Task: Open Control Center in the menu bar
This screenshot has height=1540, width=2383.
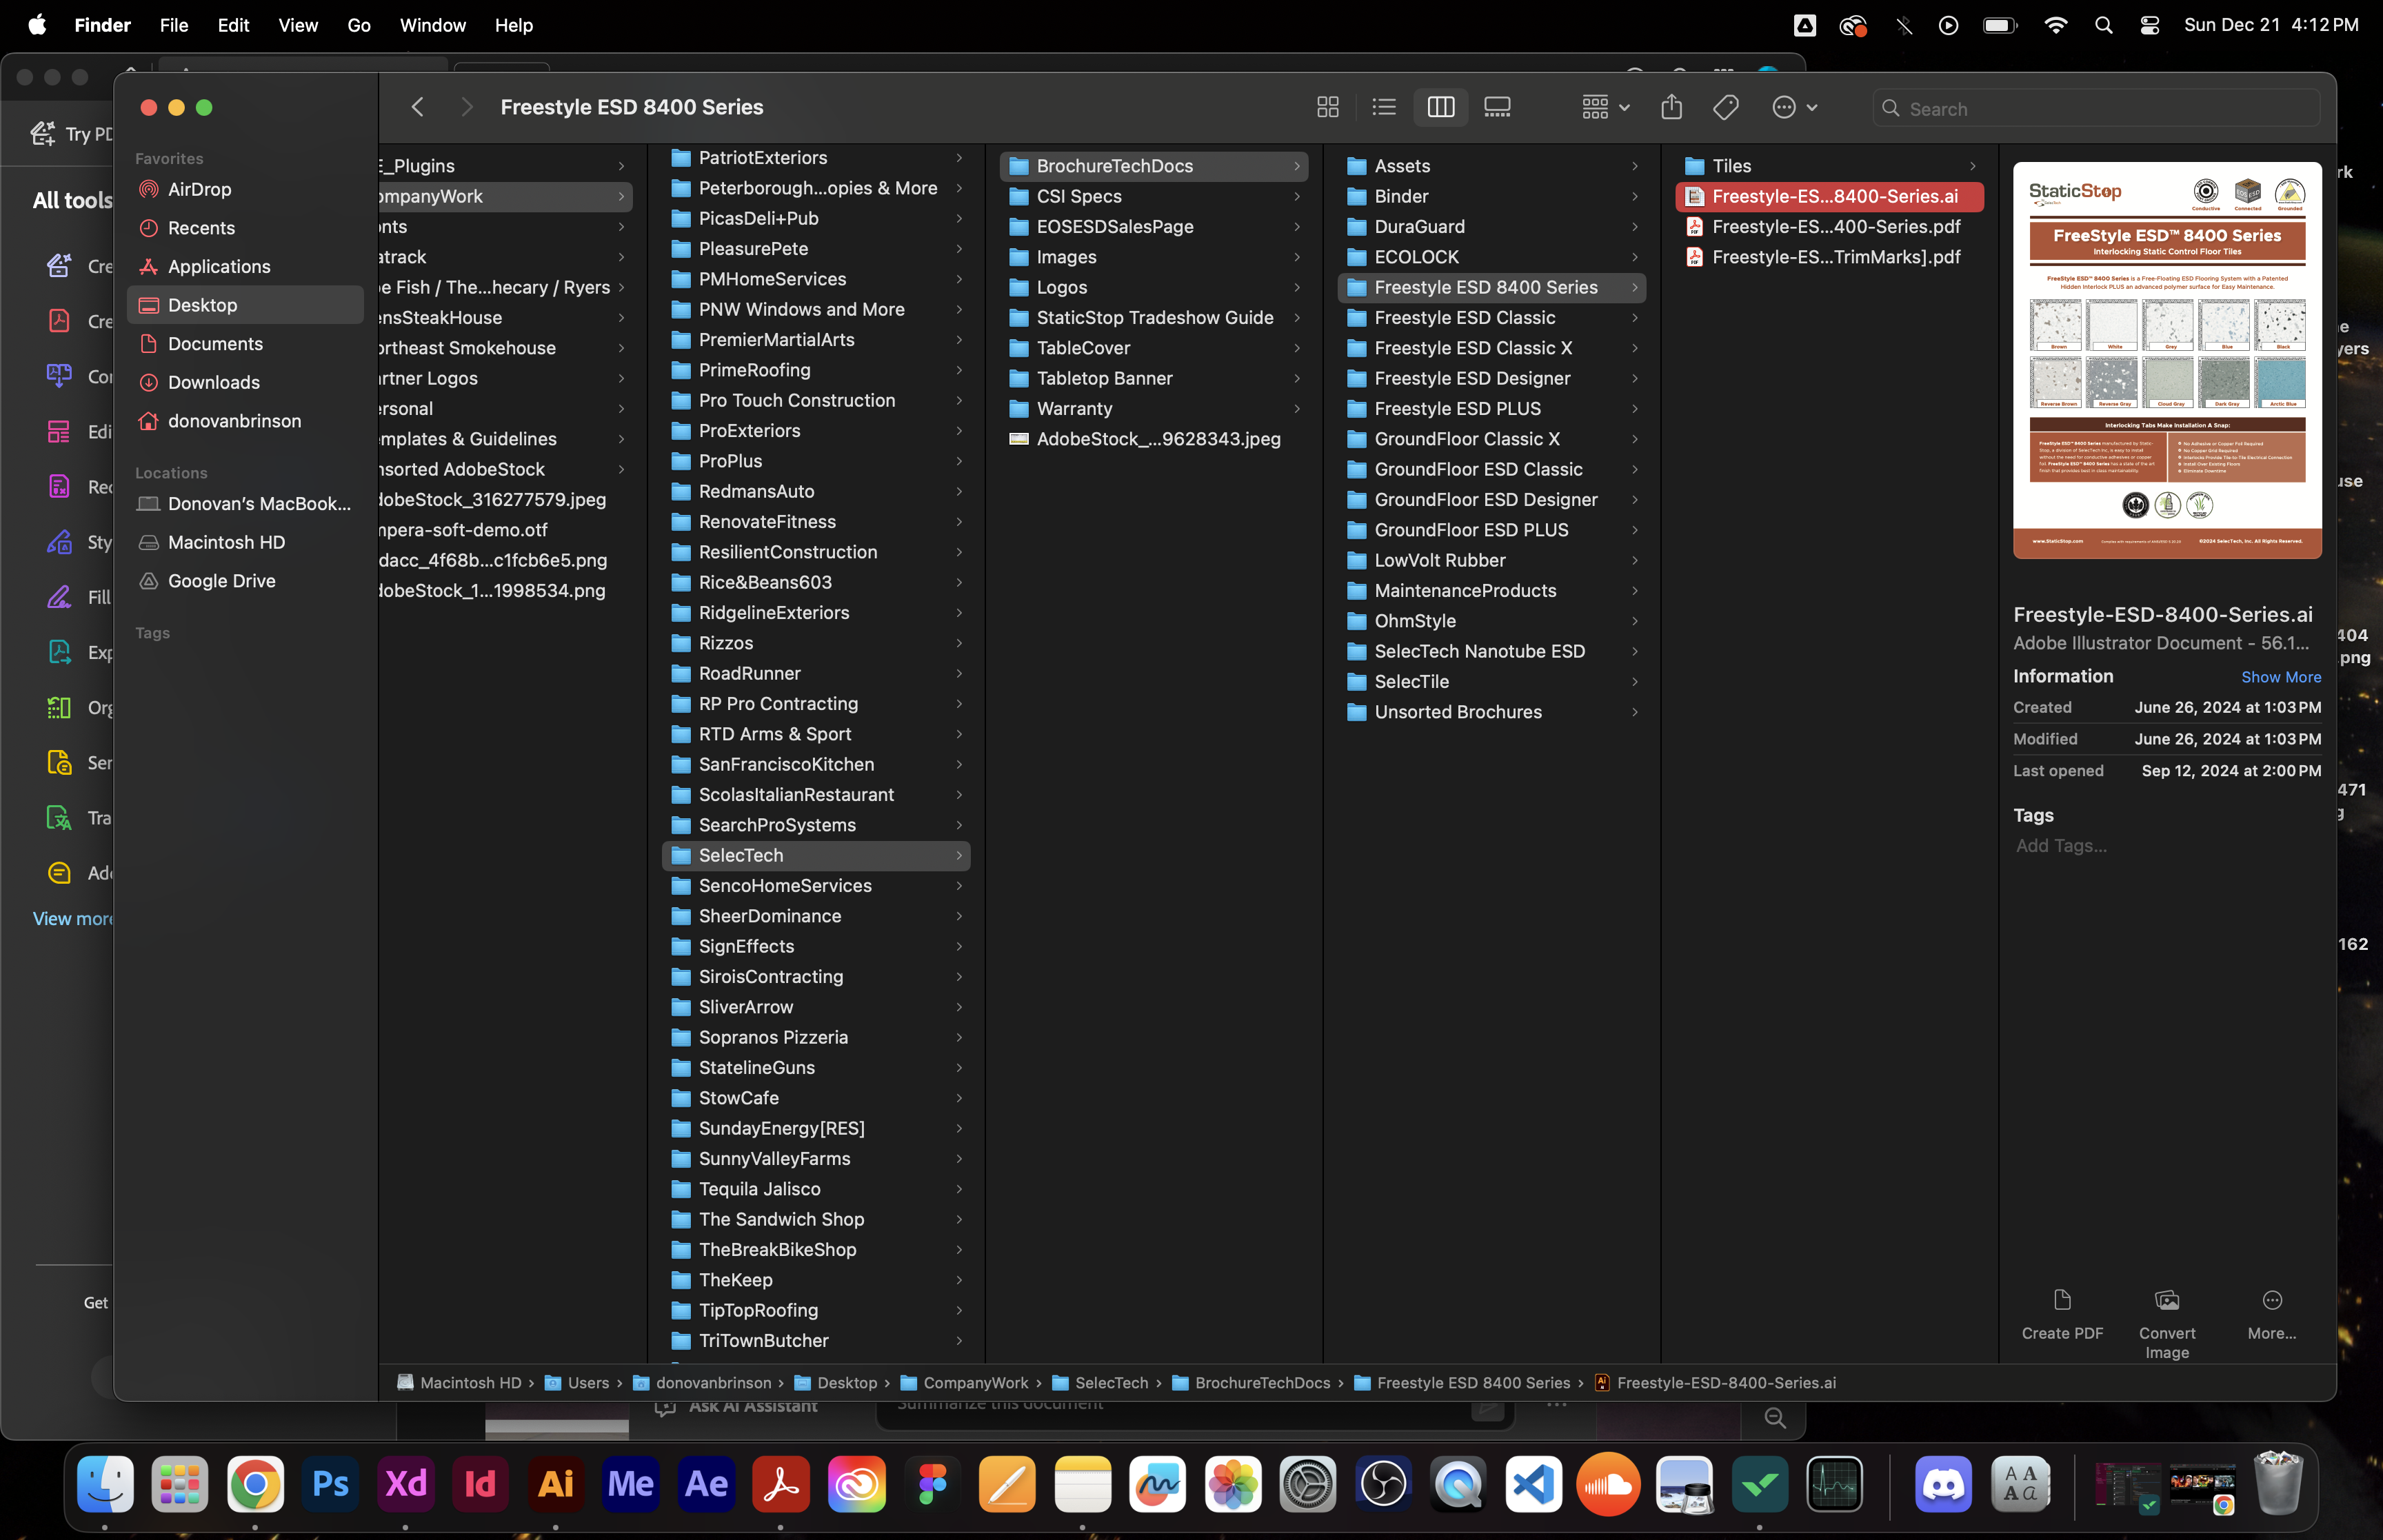Action: tap(2149, 25)
